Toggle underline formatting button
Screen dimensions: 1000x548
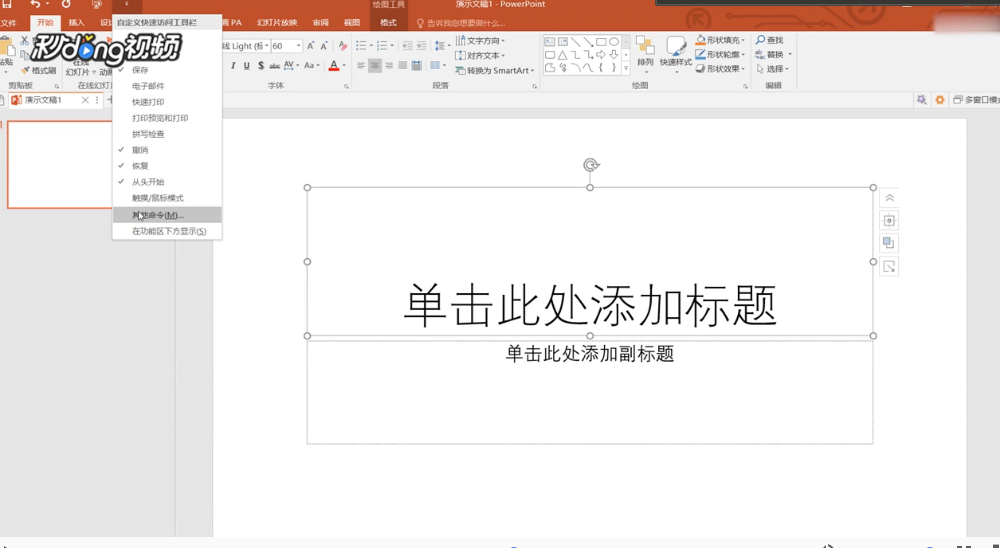(x=247, y=66)
